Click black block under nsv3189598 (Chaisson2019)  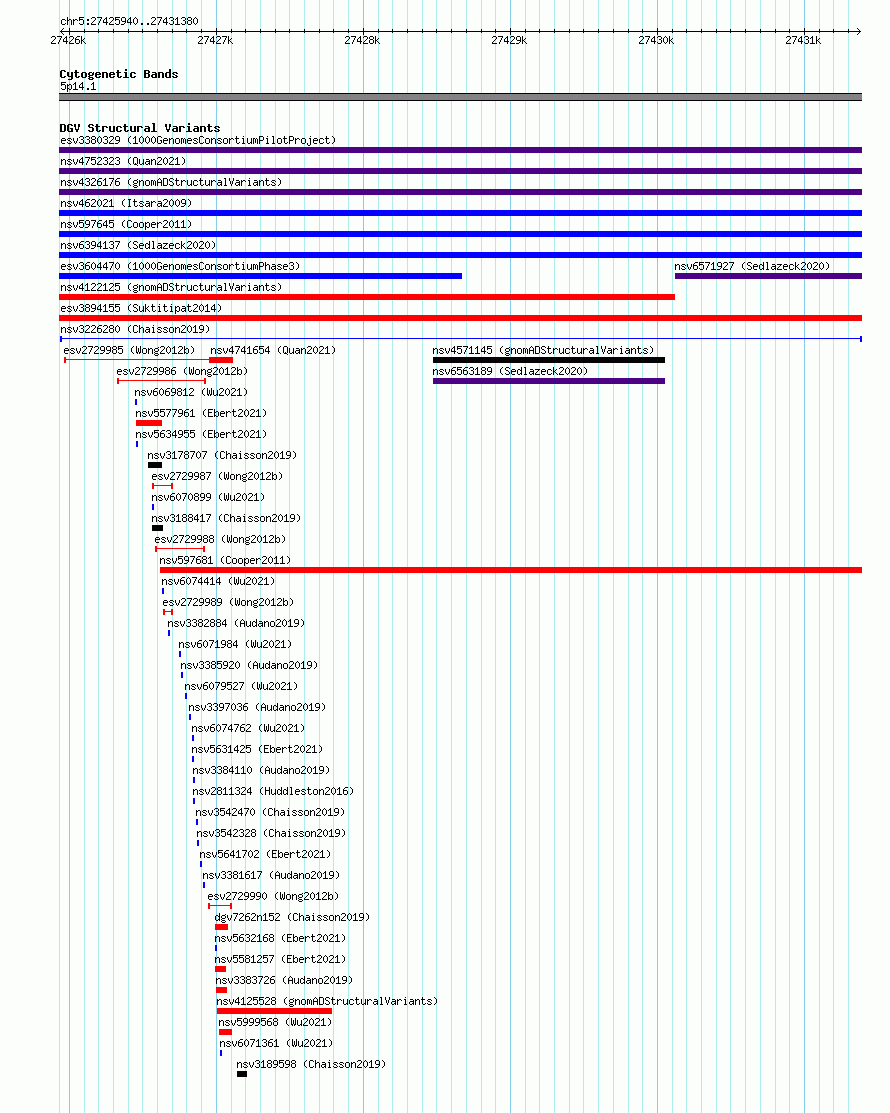[242, 1074]
